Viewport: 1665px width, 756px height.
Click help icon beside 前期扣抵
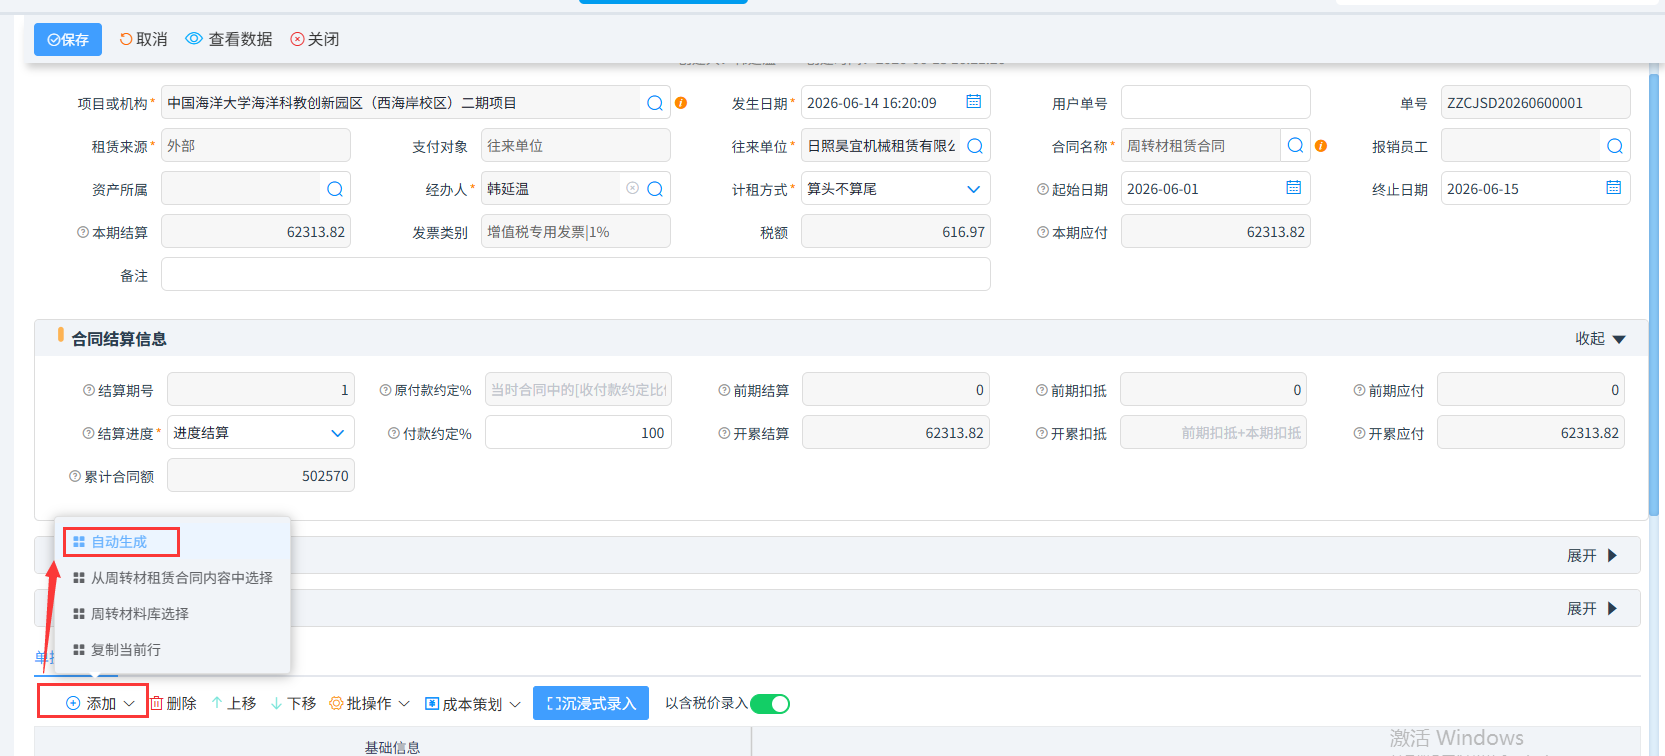tap(1042, 390)
